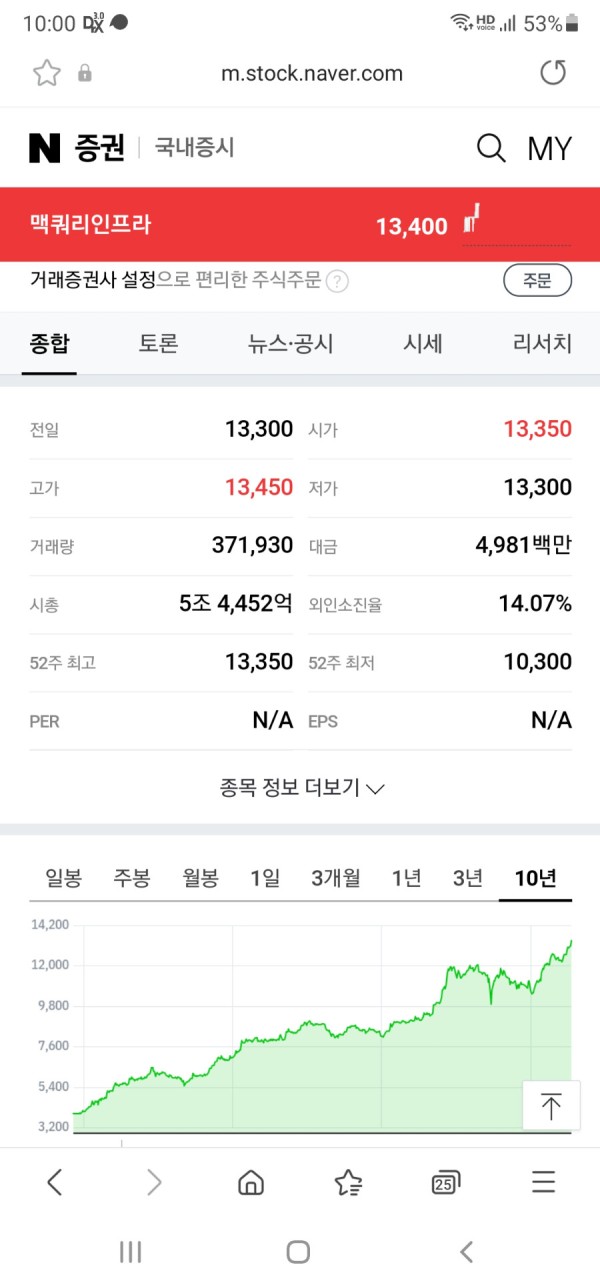
Task: Open the search magnifier icon
Action: point(491,149)
